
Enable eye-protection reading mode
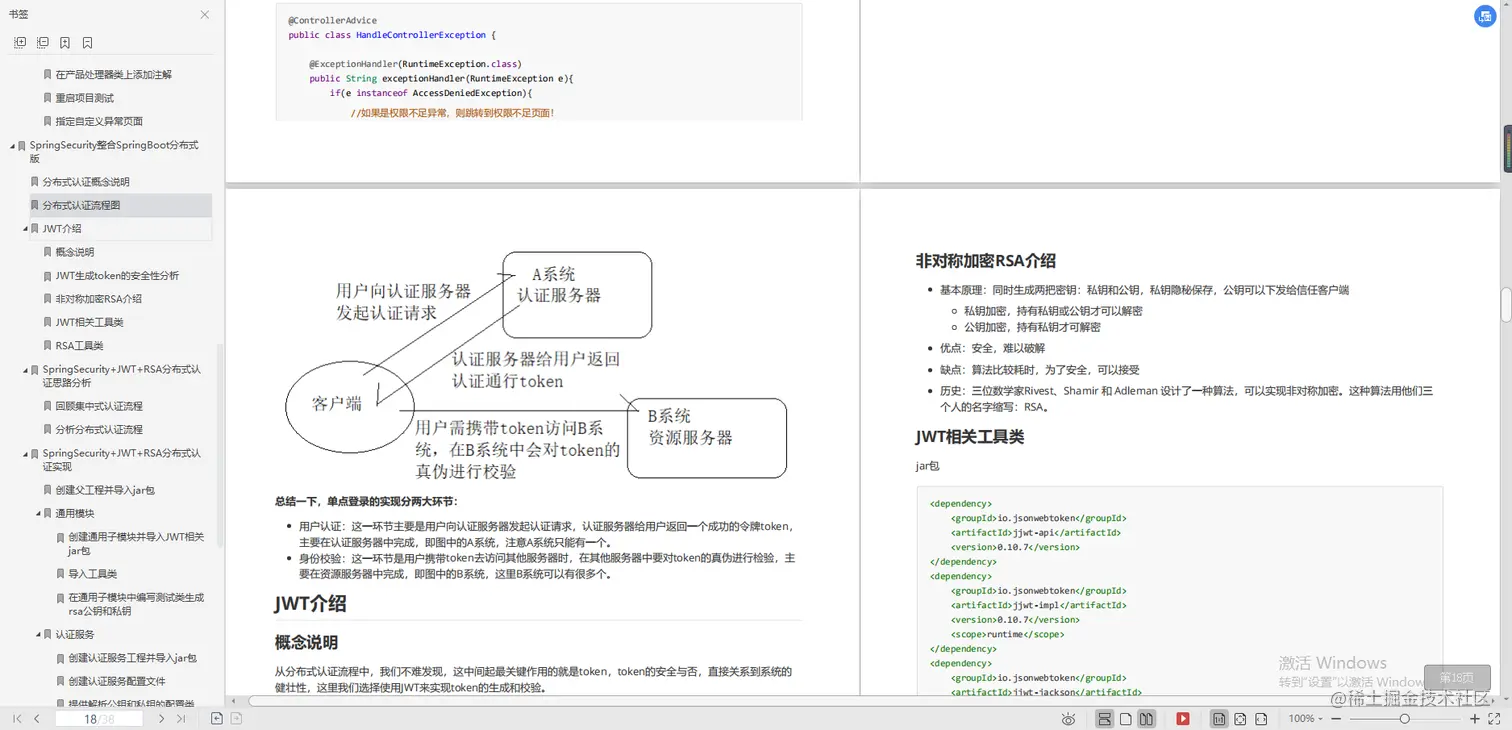click(1068, 719)
